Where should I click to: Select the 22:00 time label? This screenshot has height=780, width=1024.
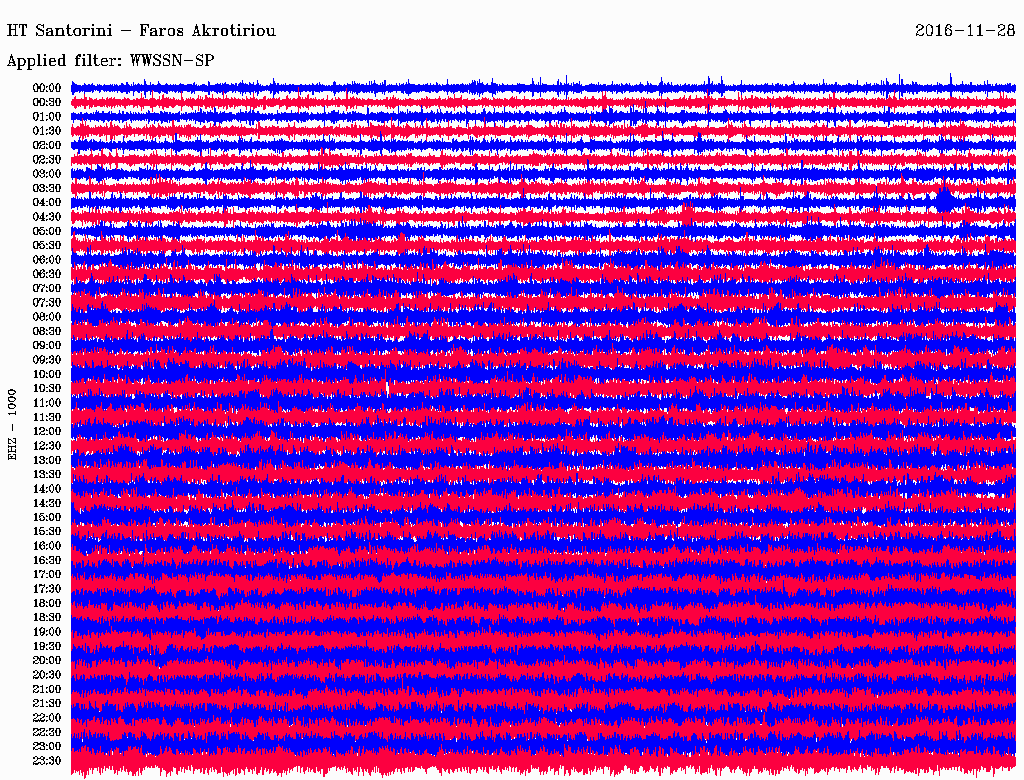point(46,718)
